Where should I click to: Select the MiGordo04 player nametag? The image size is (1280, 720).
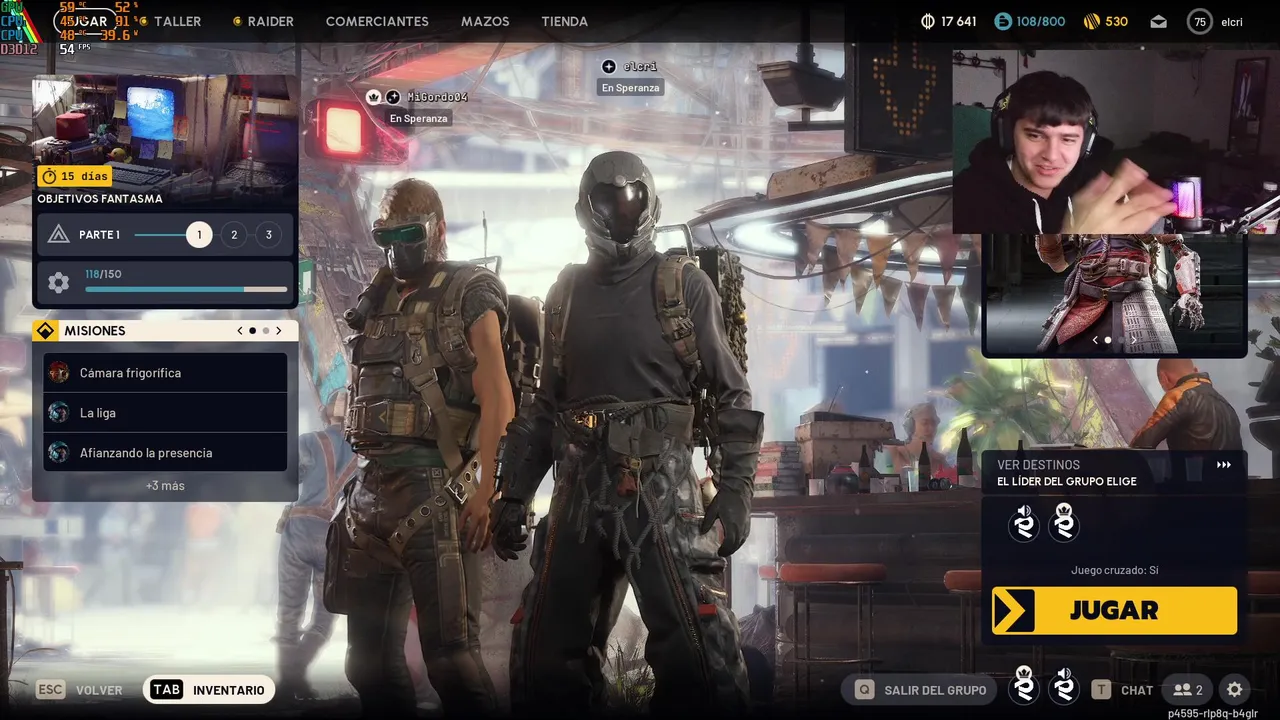tap(437, 97)
